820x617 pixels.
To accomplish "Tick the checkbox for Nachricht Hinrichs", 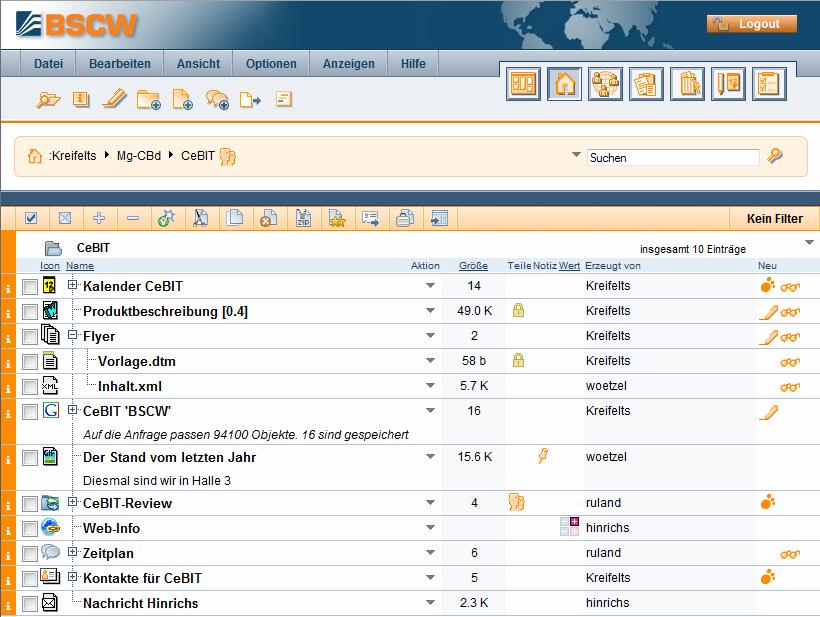I will pos(30,604).
